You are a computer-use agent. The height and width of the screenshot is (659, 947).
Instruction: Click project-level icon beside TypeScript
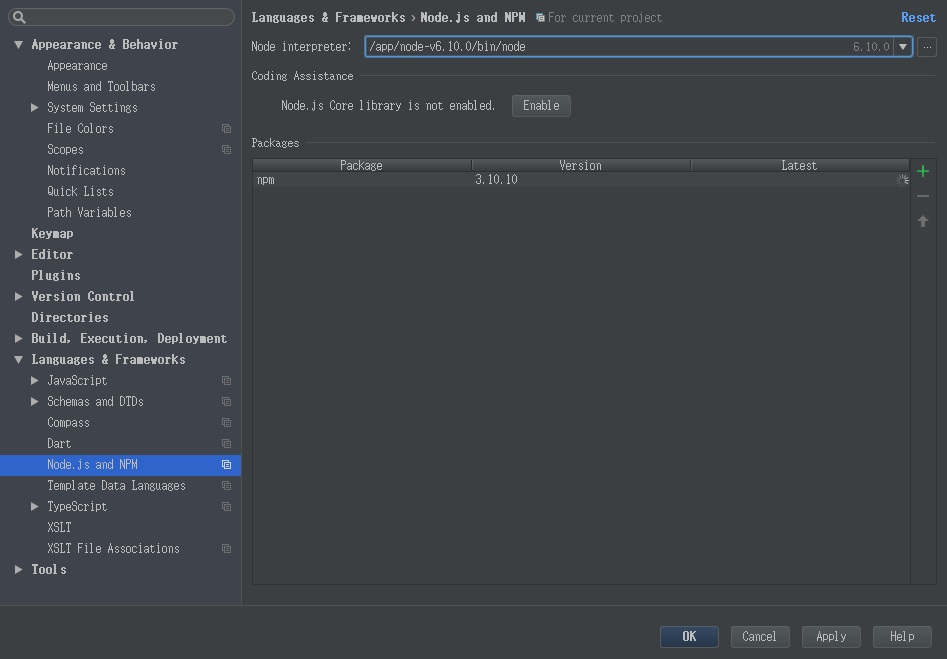coord(226,507)
